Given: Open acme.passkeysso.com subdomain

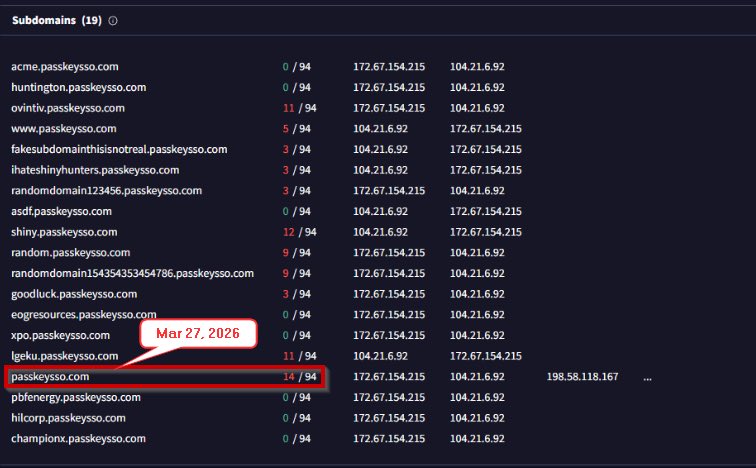Looking at the screenshot, I should coord(65,67).
